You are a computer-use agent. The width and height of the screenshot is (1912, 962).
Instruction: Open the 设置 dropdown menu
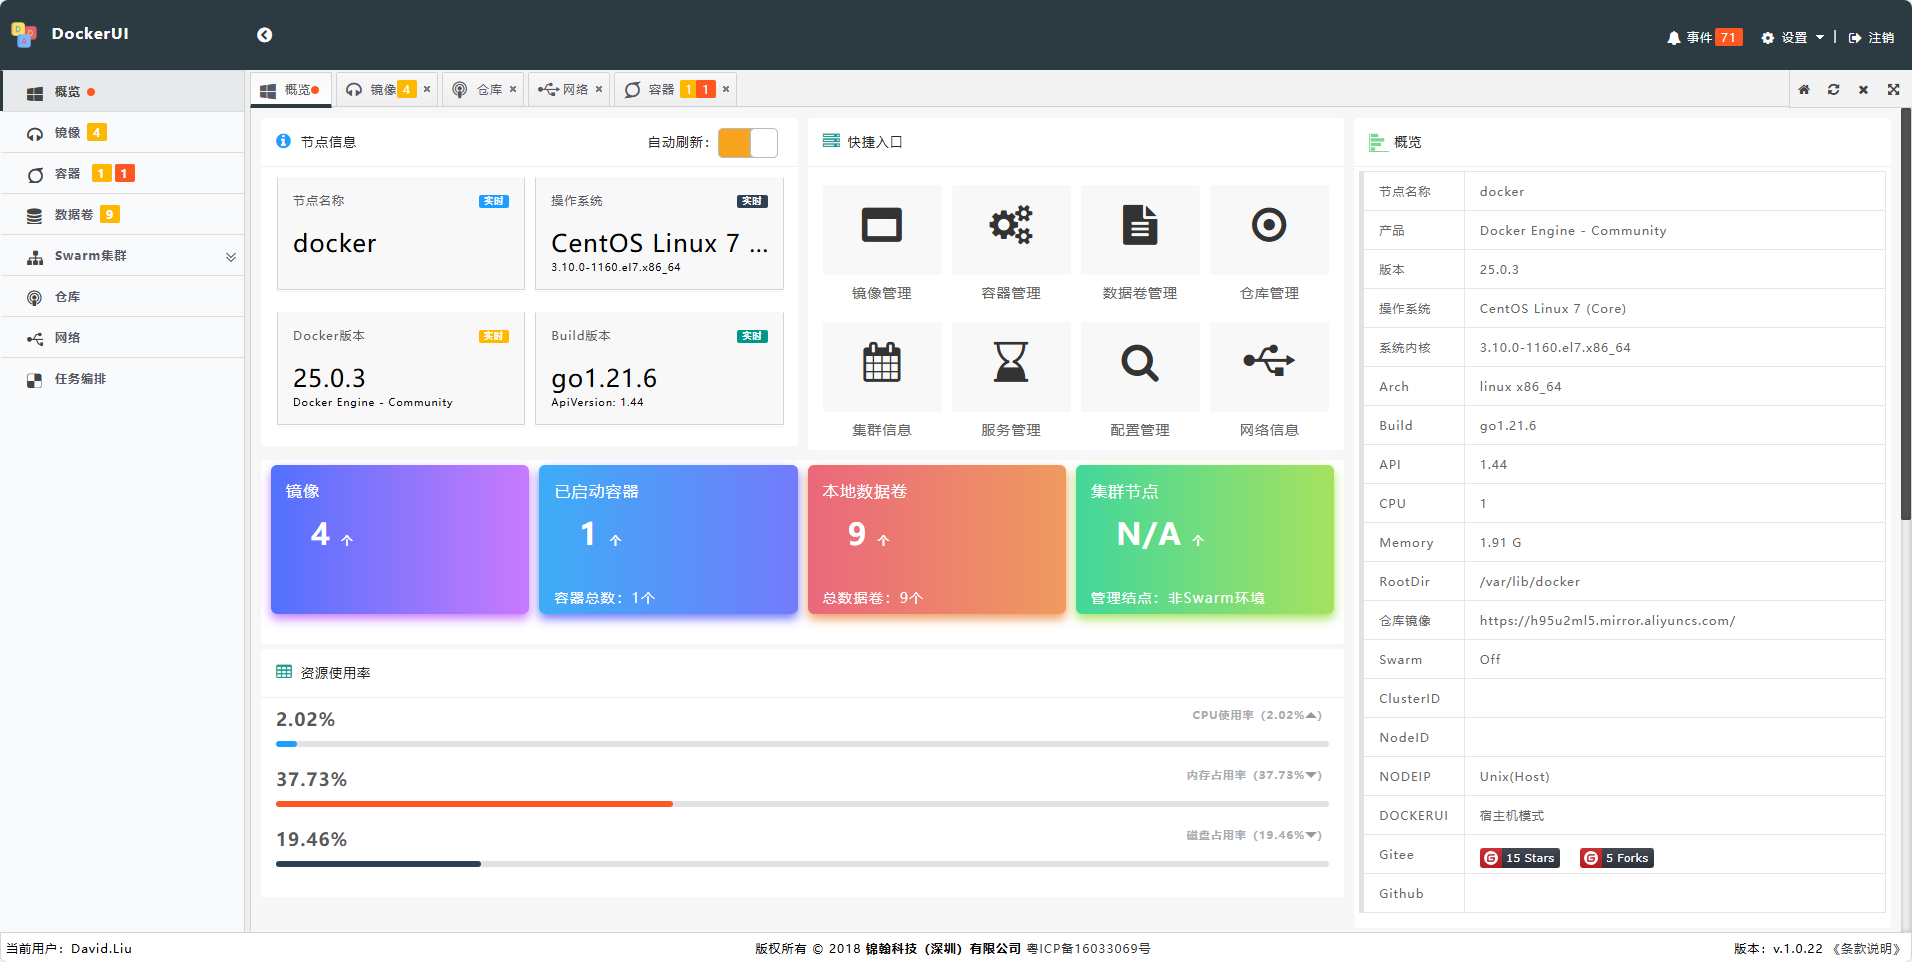pyautogui.click(x=1793, y=38)
